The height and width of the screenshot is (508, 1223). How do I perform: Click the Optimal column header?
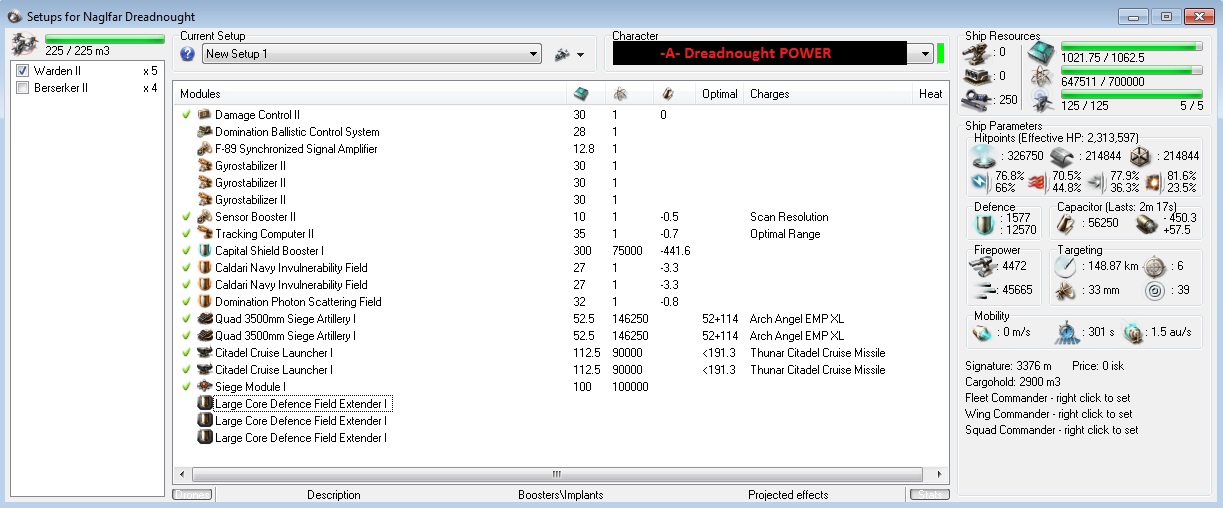[720, 94]
